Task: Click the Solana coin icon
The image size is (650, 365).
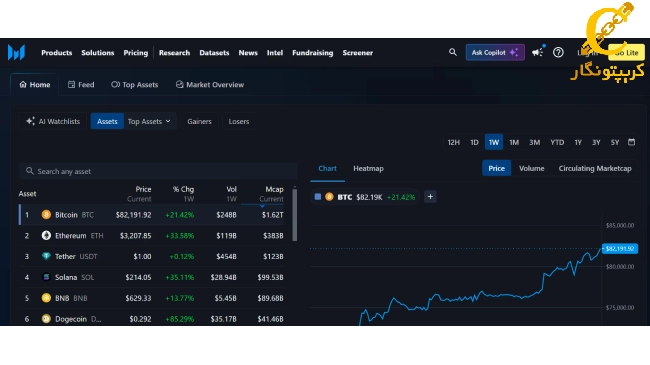Action: [x=46, y=277]
